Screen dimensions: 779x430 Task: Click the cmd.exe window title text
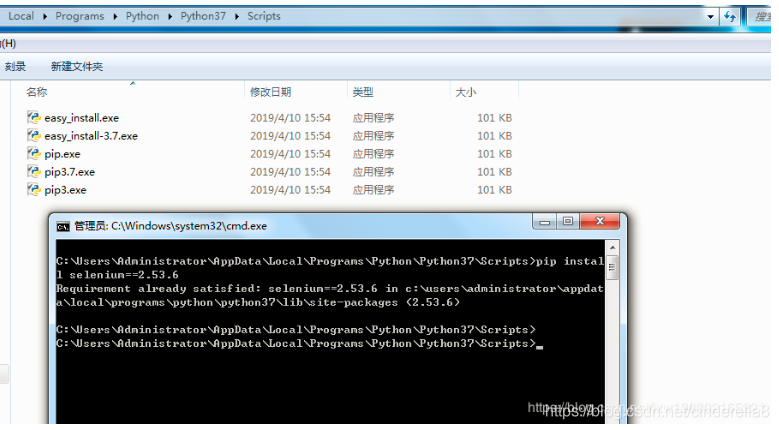170,226
